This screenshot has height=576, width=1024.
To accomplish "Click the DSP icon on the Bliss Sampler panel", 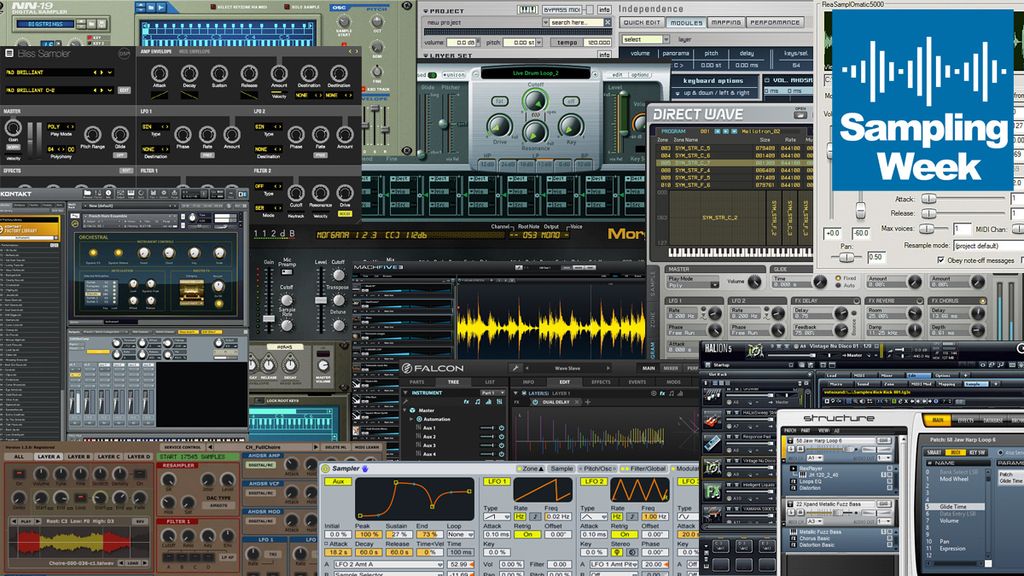I will [122, 54].
